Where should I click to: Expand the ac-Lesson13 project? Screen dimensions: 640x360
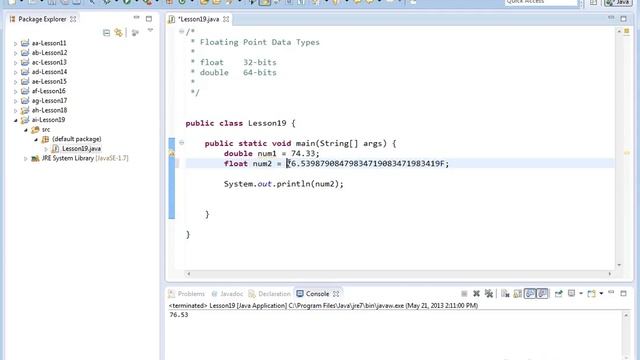[x=16, y=62]
